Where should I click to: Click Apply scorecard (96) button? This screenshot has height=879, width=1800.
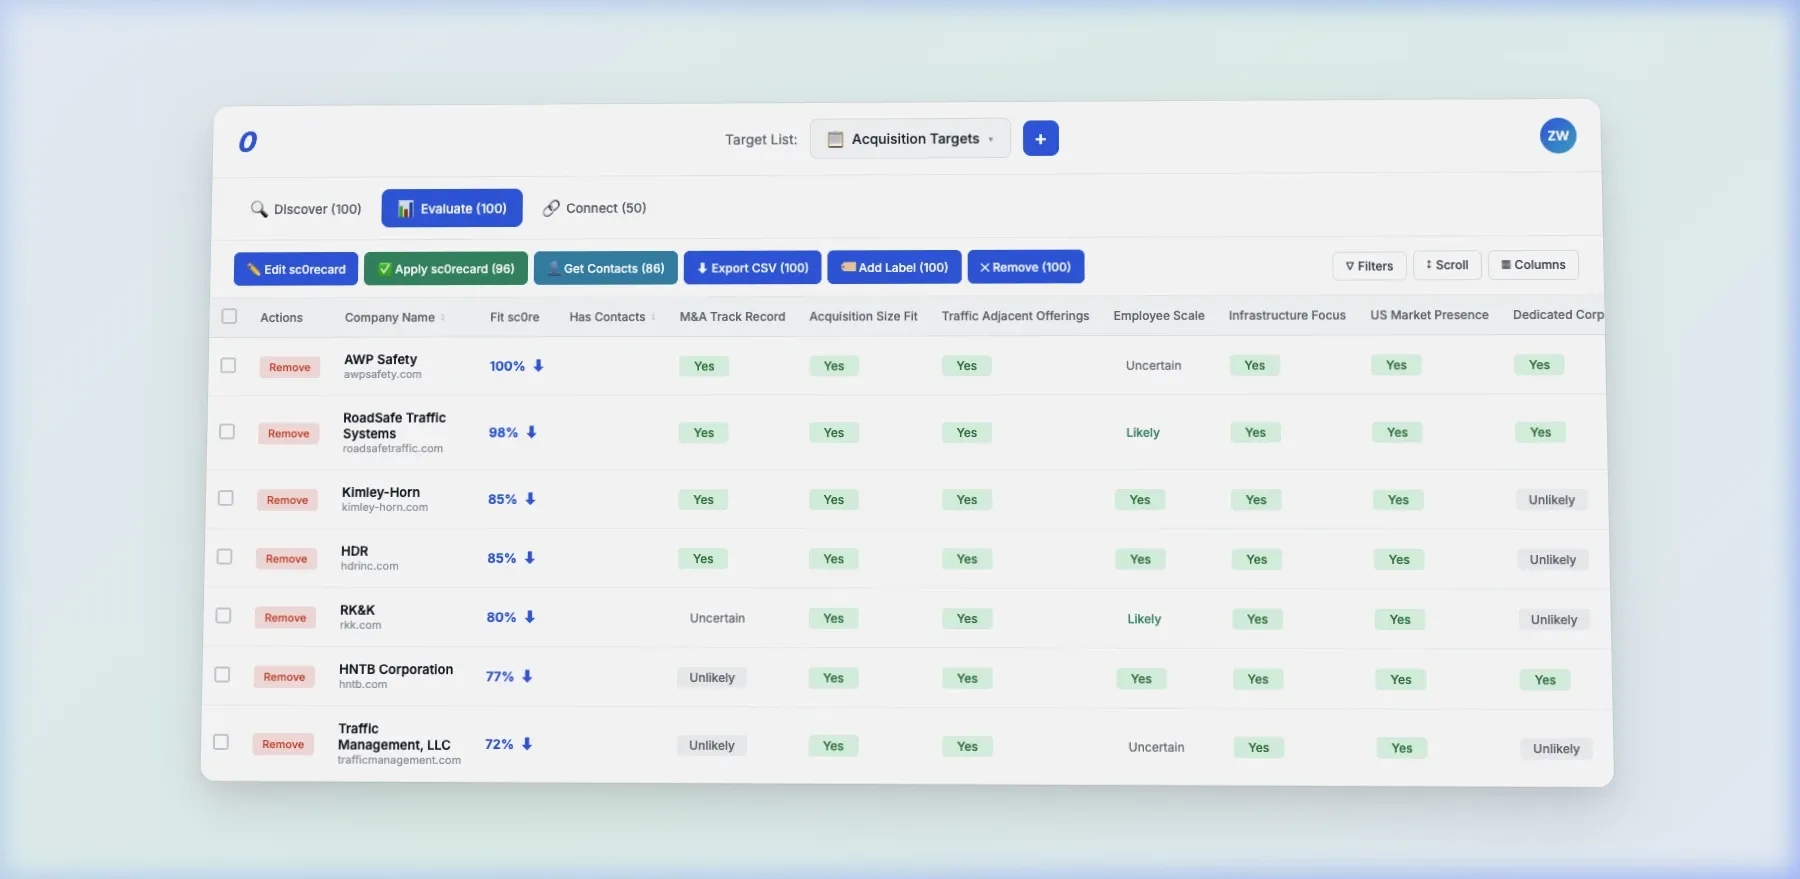click(446, 269)
